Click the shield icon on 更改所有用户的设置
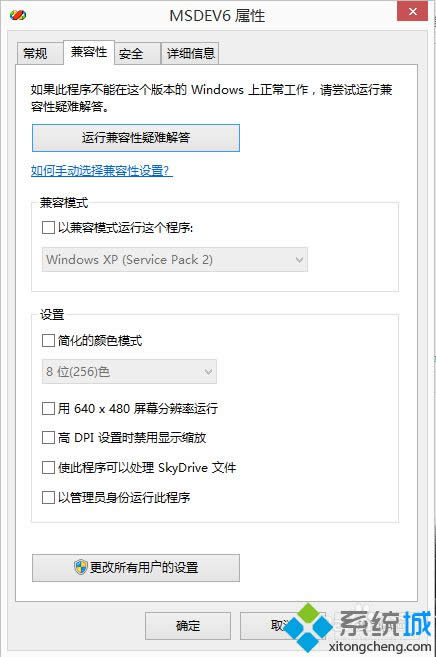The height and width of the screenshot is (657, 436). point(80,567)
